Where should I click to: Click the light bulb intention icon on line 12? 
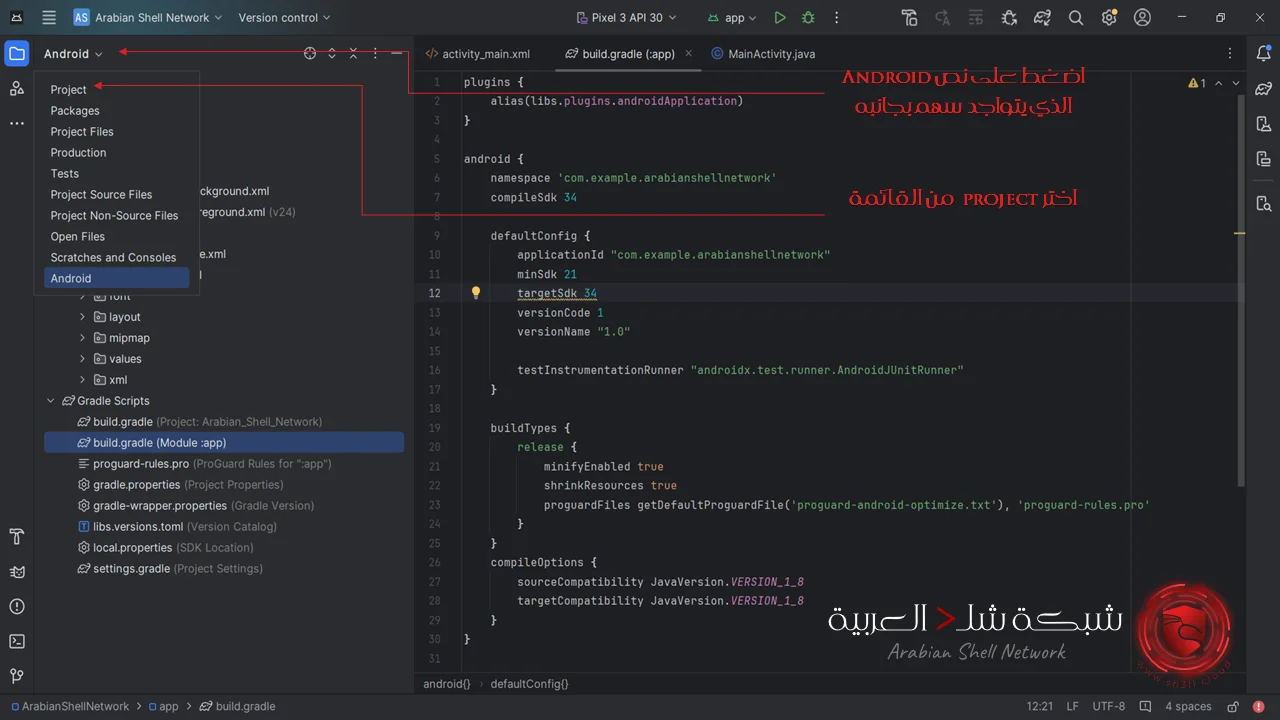tap(476, 293)
